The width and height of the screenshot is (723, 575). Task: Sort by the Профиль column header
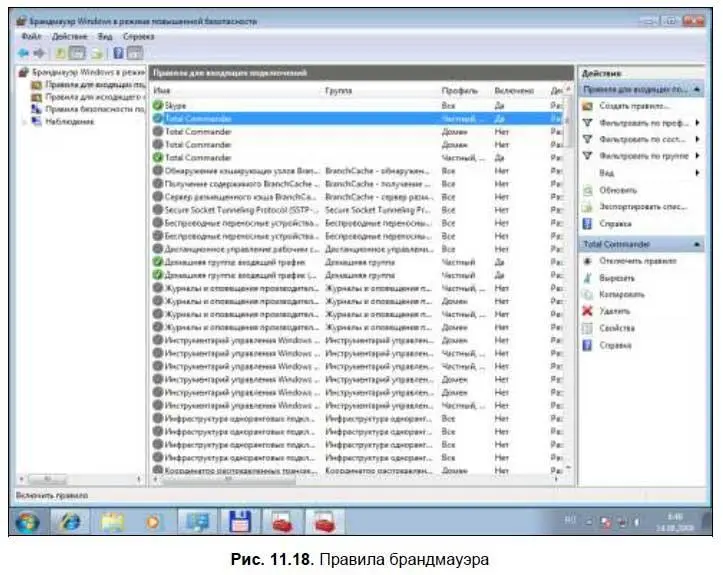[465, 91]
